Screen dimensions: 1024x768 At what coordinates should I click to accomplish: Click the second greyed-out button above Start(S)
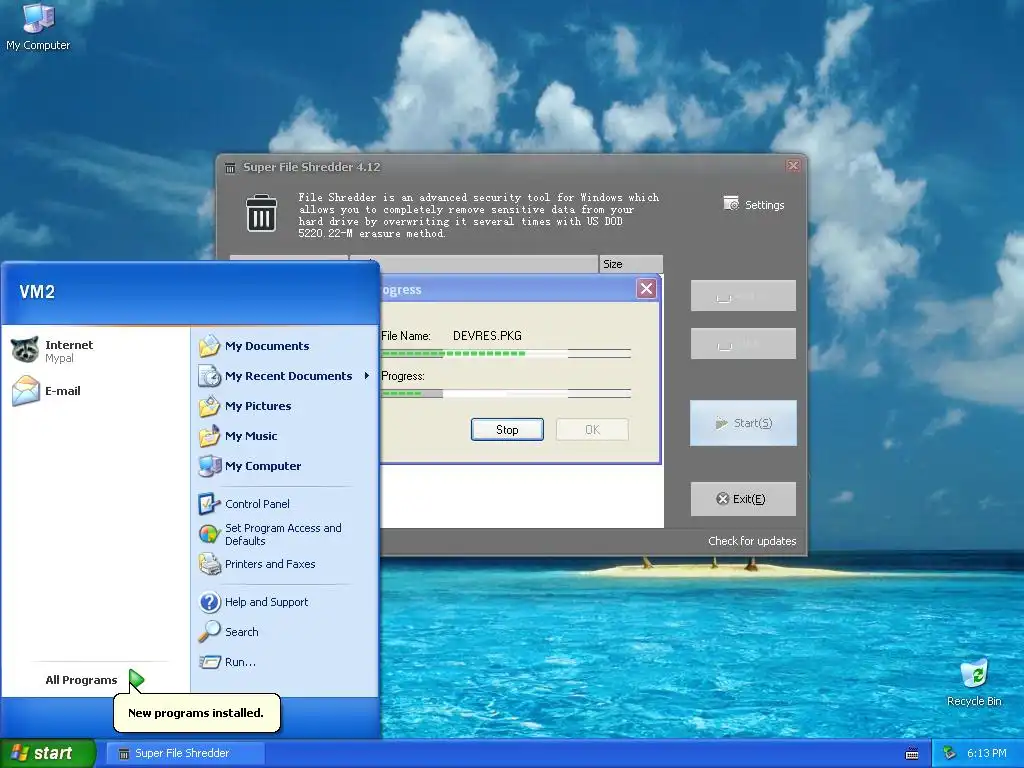(743, 344)
